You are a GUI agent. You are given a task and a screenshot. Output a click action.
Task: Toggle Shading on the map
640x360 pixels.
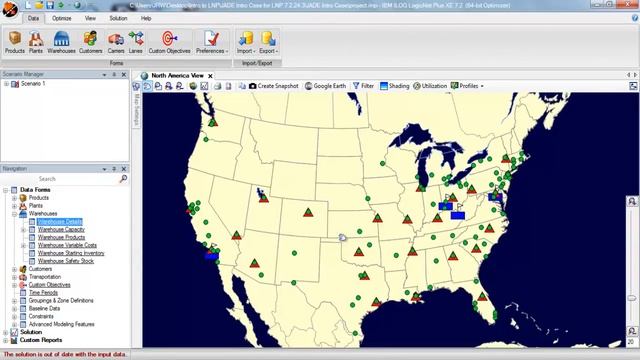pos(394,86)
